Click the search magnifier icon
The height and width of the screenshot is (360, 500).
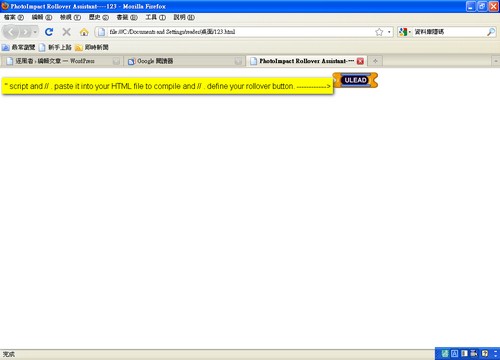click(491, 32)
